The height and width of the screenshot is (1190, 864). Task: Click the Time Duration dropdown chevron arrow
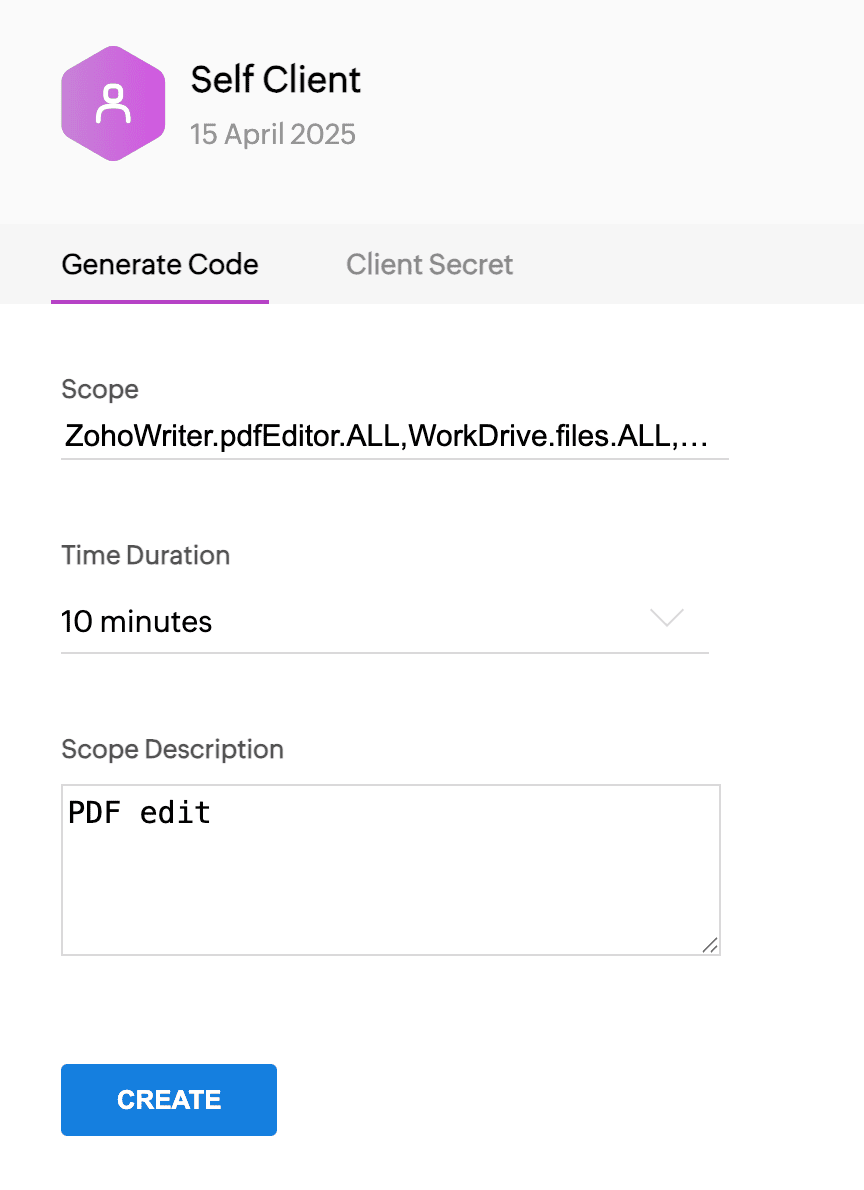pyautogui.click(x=667, y=618)
